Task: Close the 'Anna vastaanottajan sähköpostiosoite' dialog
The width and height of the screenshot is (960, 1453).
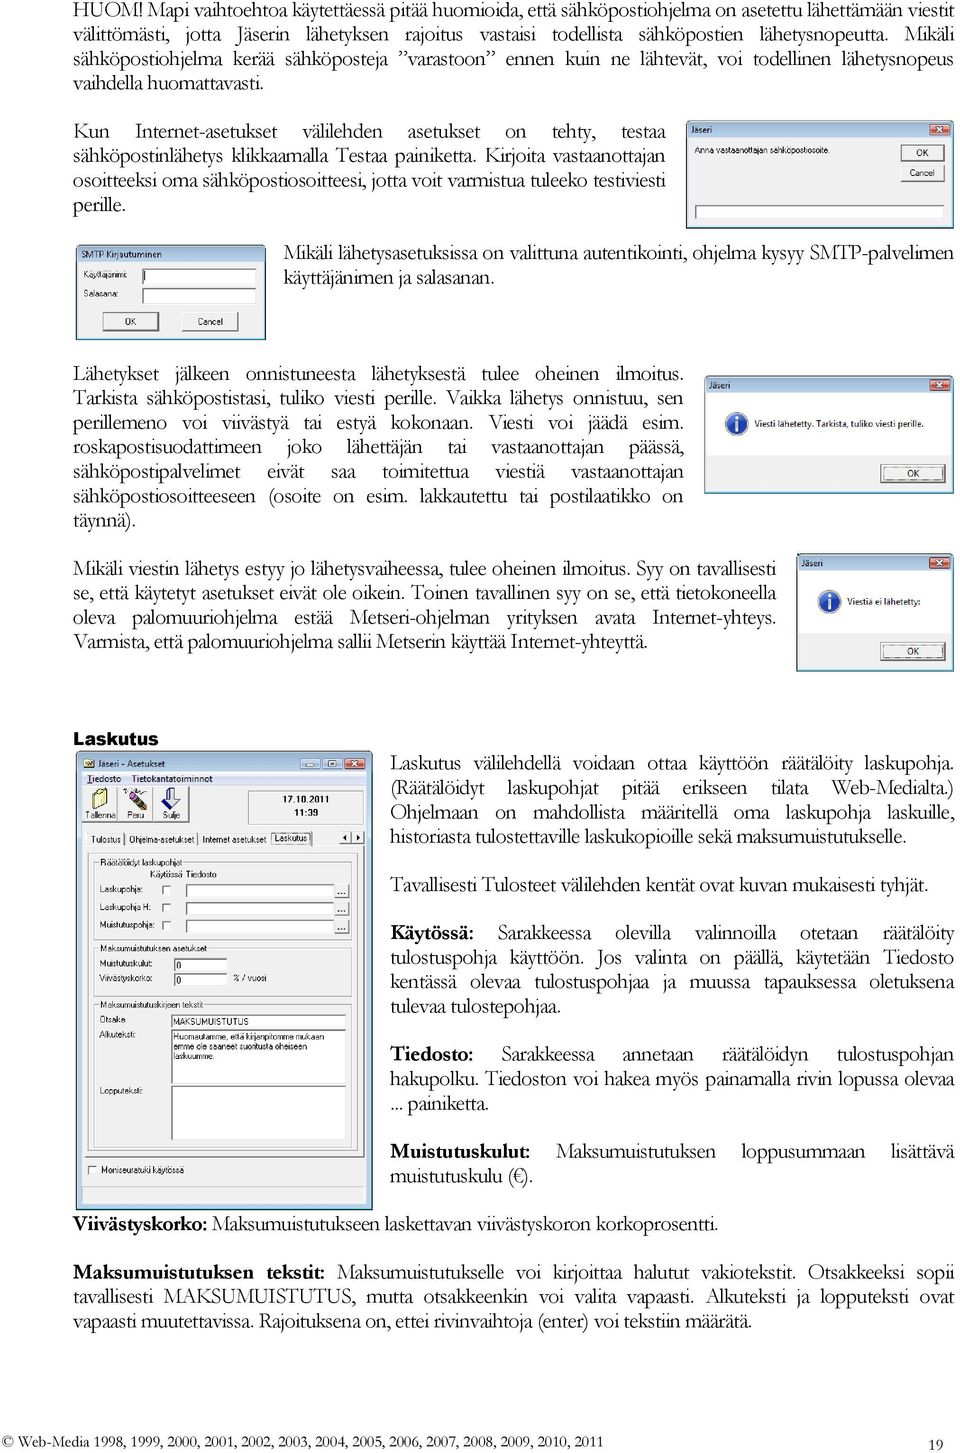Action: pos(940,130)
